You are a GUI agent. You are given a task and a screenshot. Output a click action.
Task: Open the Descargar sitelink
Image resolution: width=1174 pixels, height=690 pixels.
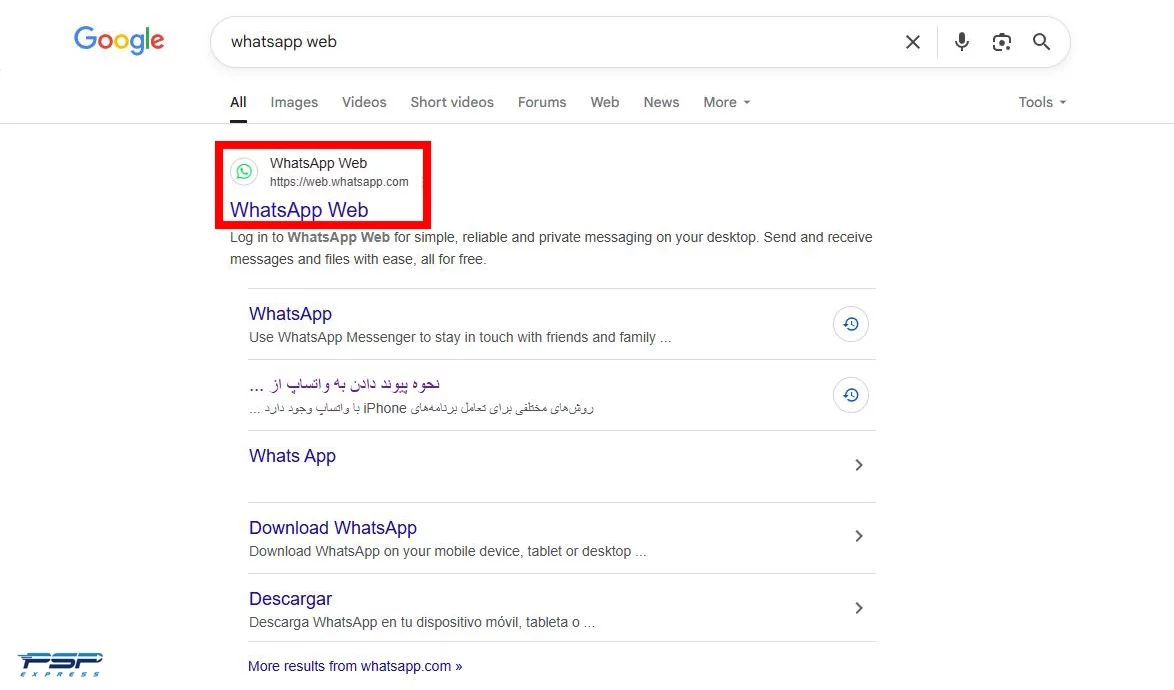pos(291,599)
